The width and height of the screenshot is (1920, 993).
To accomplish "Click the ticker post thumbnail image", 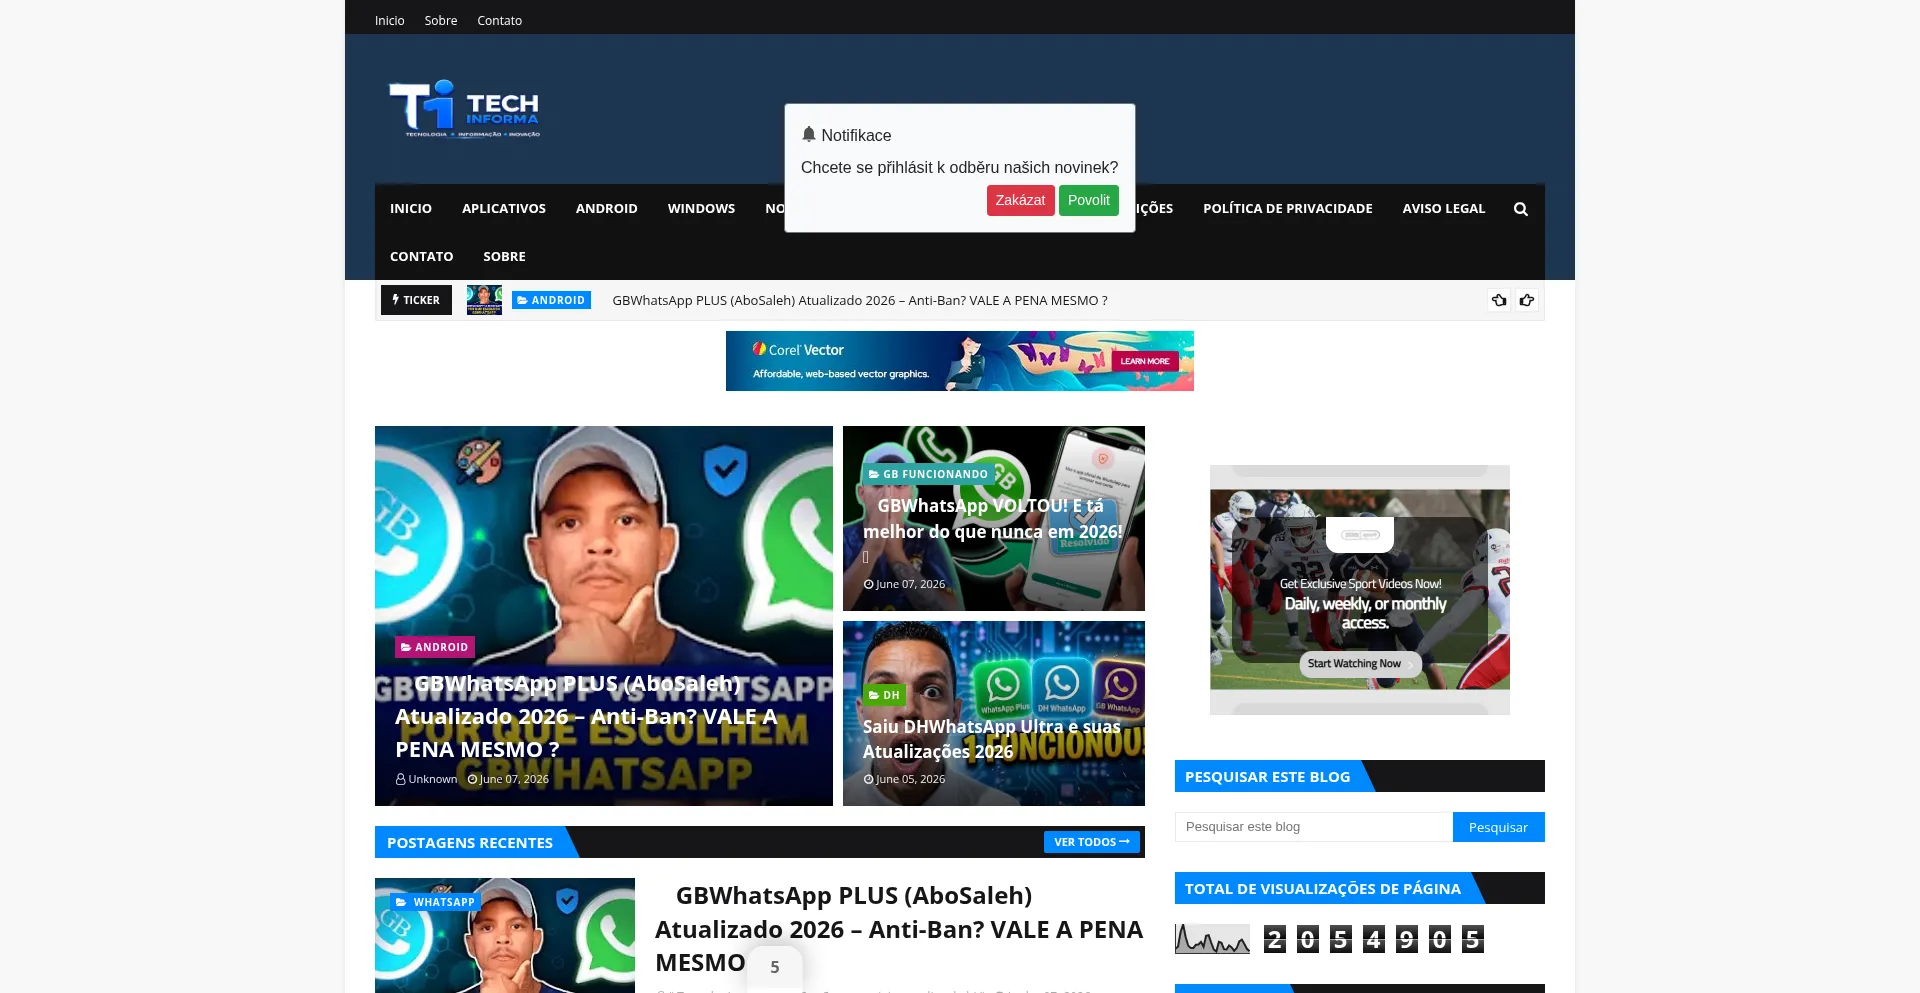I will point(484,300).
